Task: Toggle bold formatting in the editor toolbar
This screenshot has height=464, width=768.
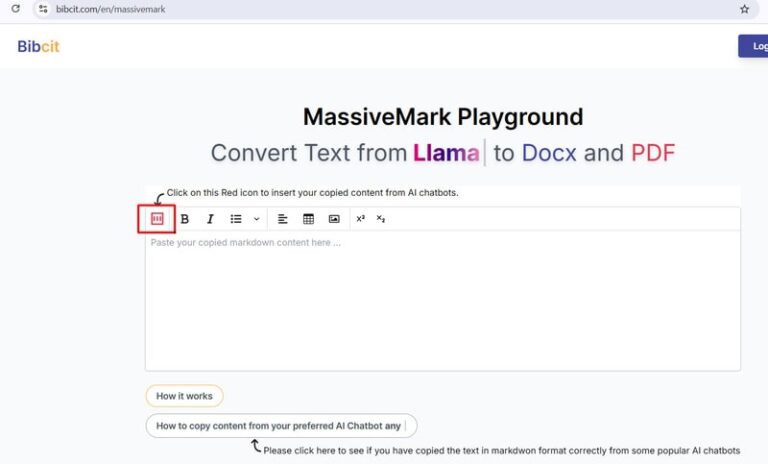Action: 185,219
